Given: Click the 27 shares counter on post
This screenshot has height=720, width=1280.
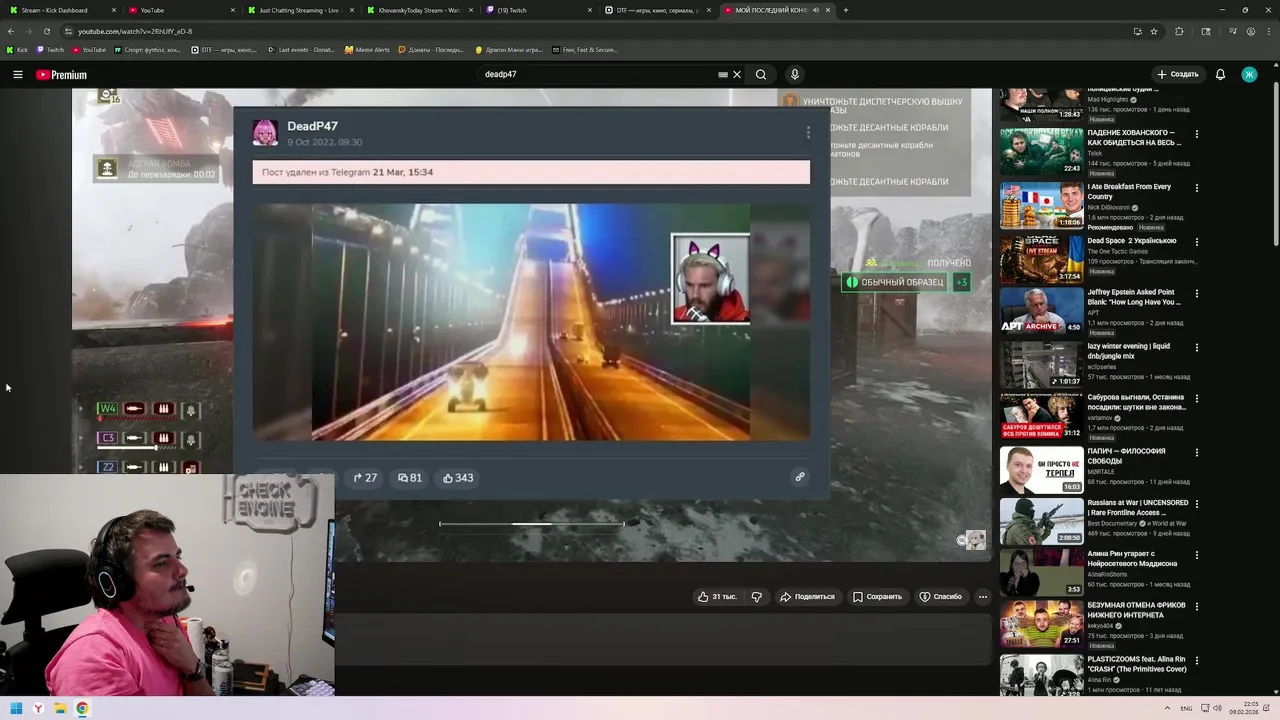Looking at the screenshot, I should pos(365,478).
